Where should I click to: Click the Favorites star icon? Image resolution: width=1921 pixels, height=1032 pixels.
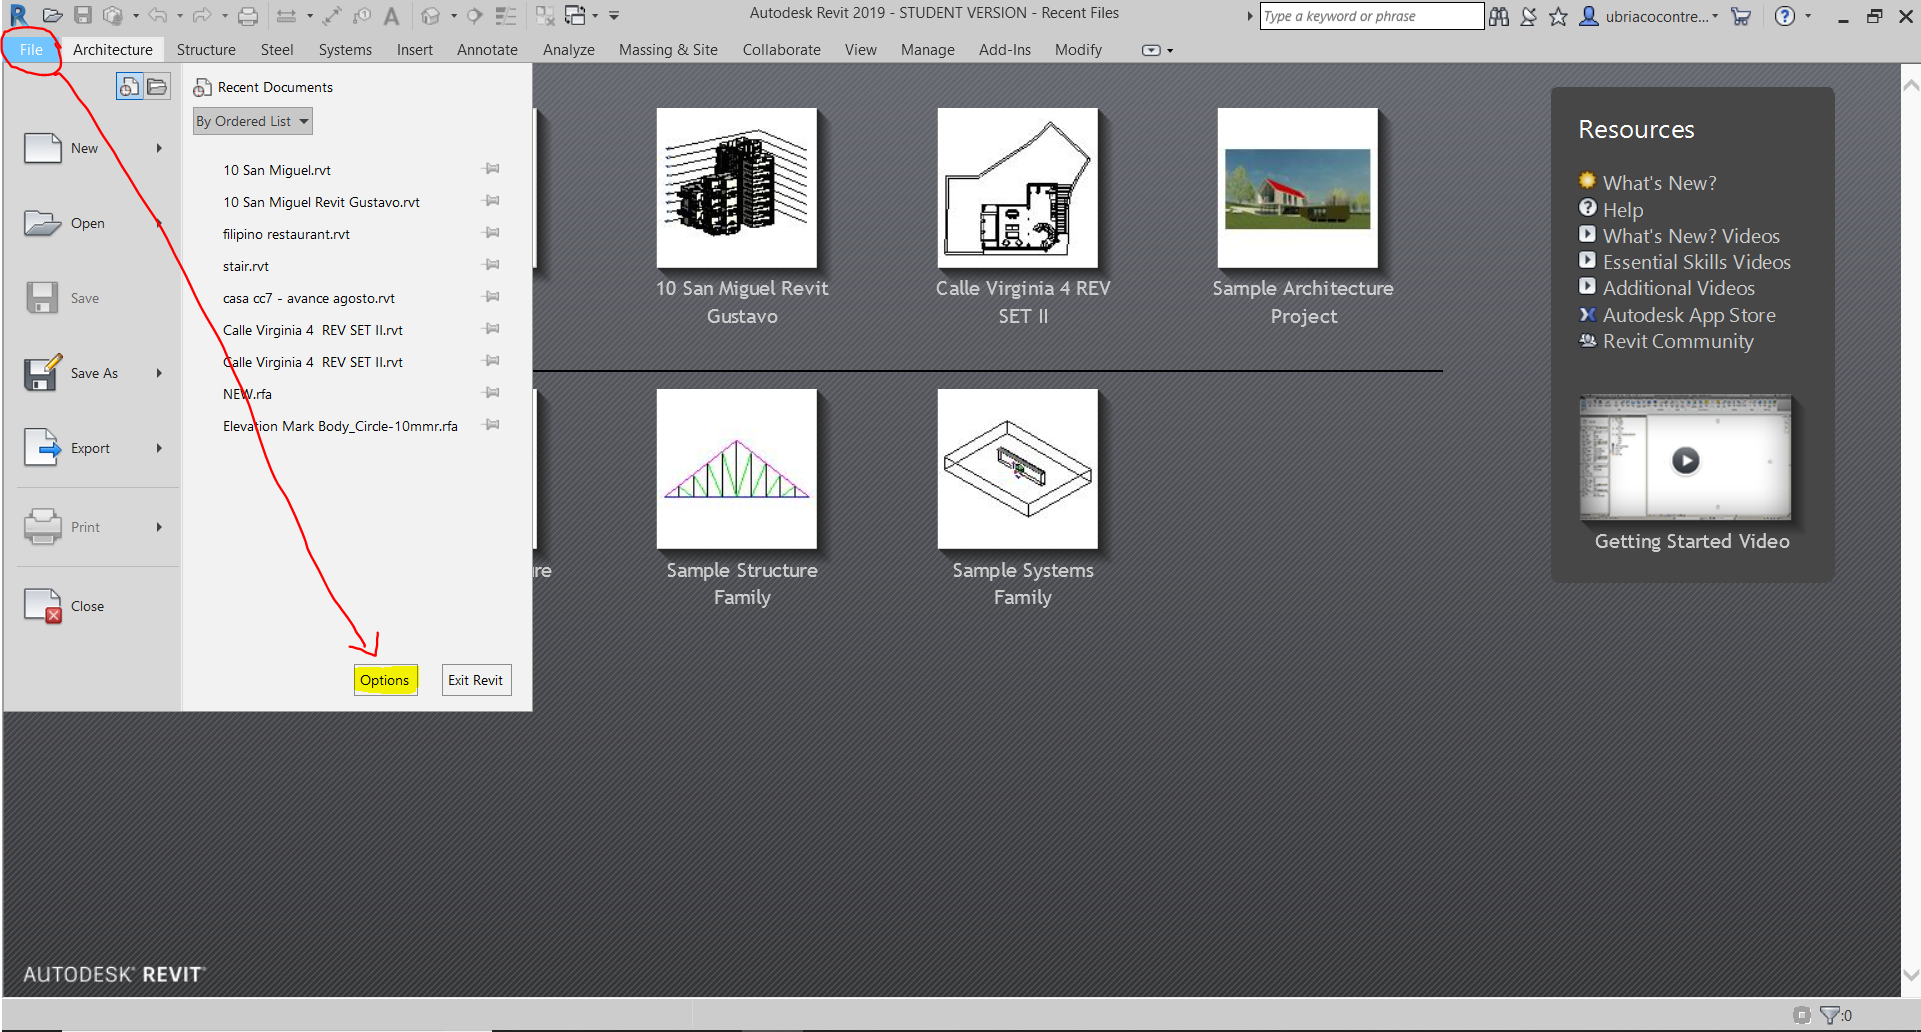point(1558,16)
